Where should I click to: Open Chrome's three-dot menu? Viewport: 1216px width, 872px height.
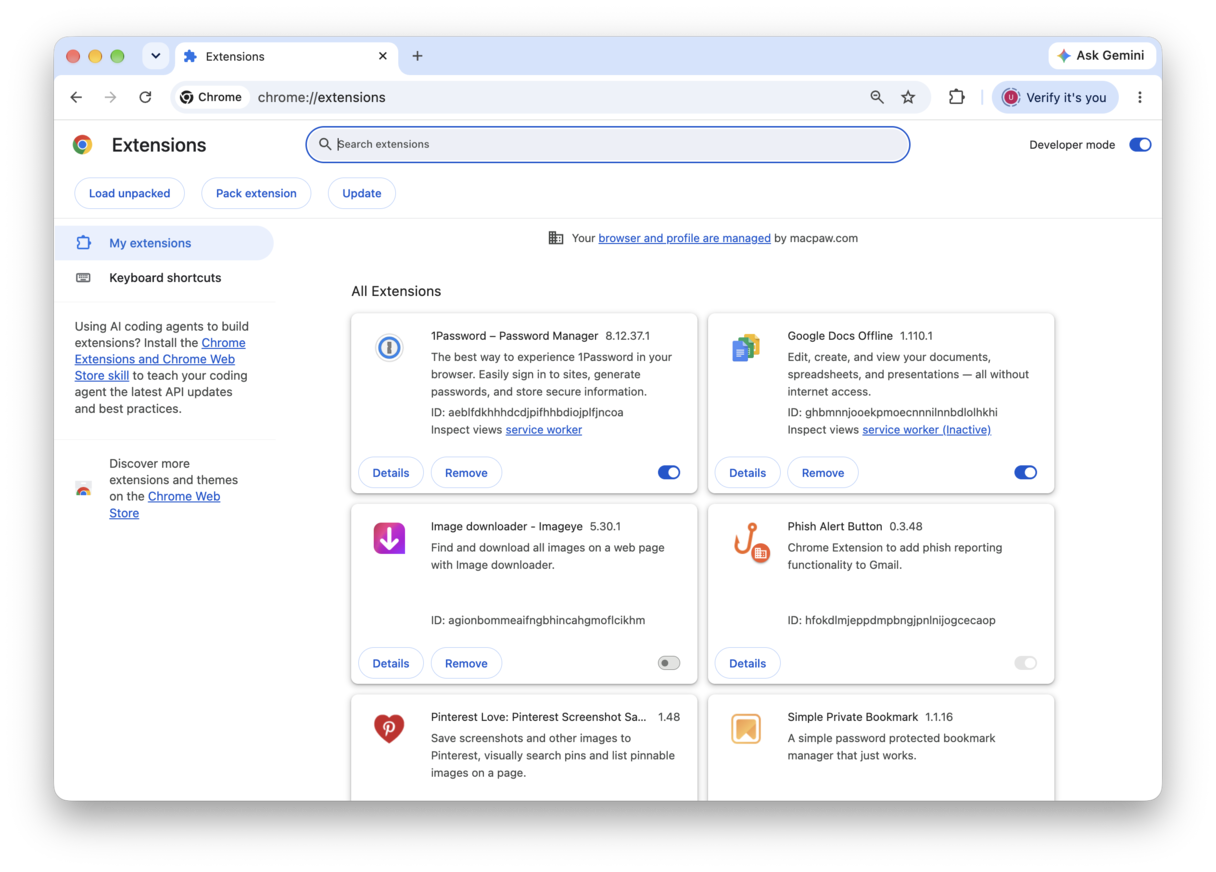pyautogui.click(x=1140, y=97)
